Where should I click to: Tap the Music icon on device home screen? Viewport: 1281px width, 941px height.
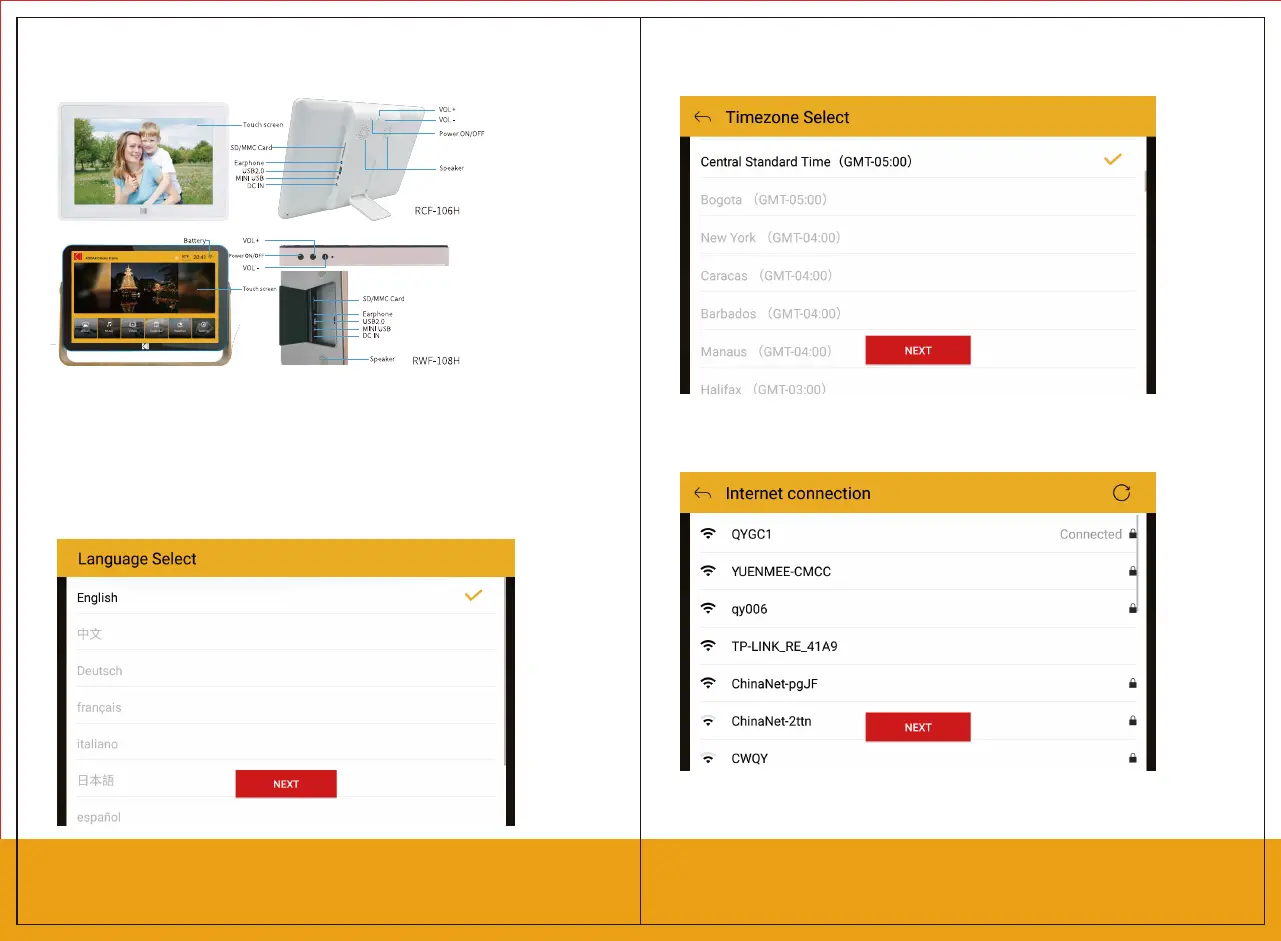tap(109, 326)
